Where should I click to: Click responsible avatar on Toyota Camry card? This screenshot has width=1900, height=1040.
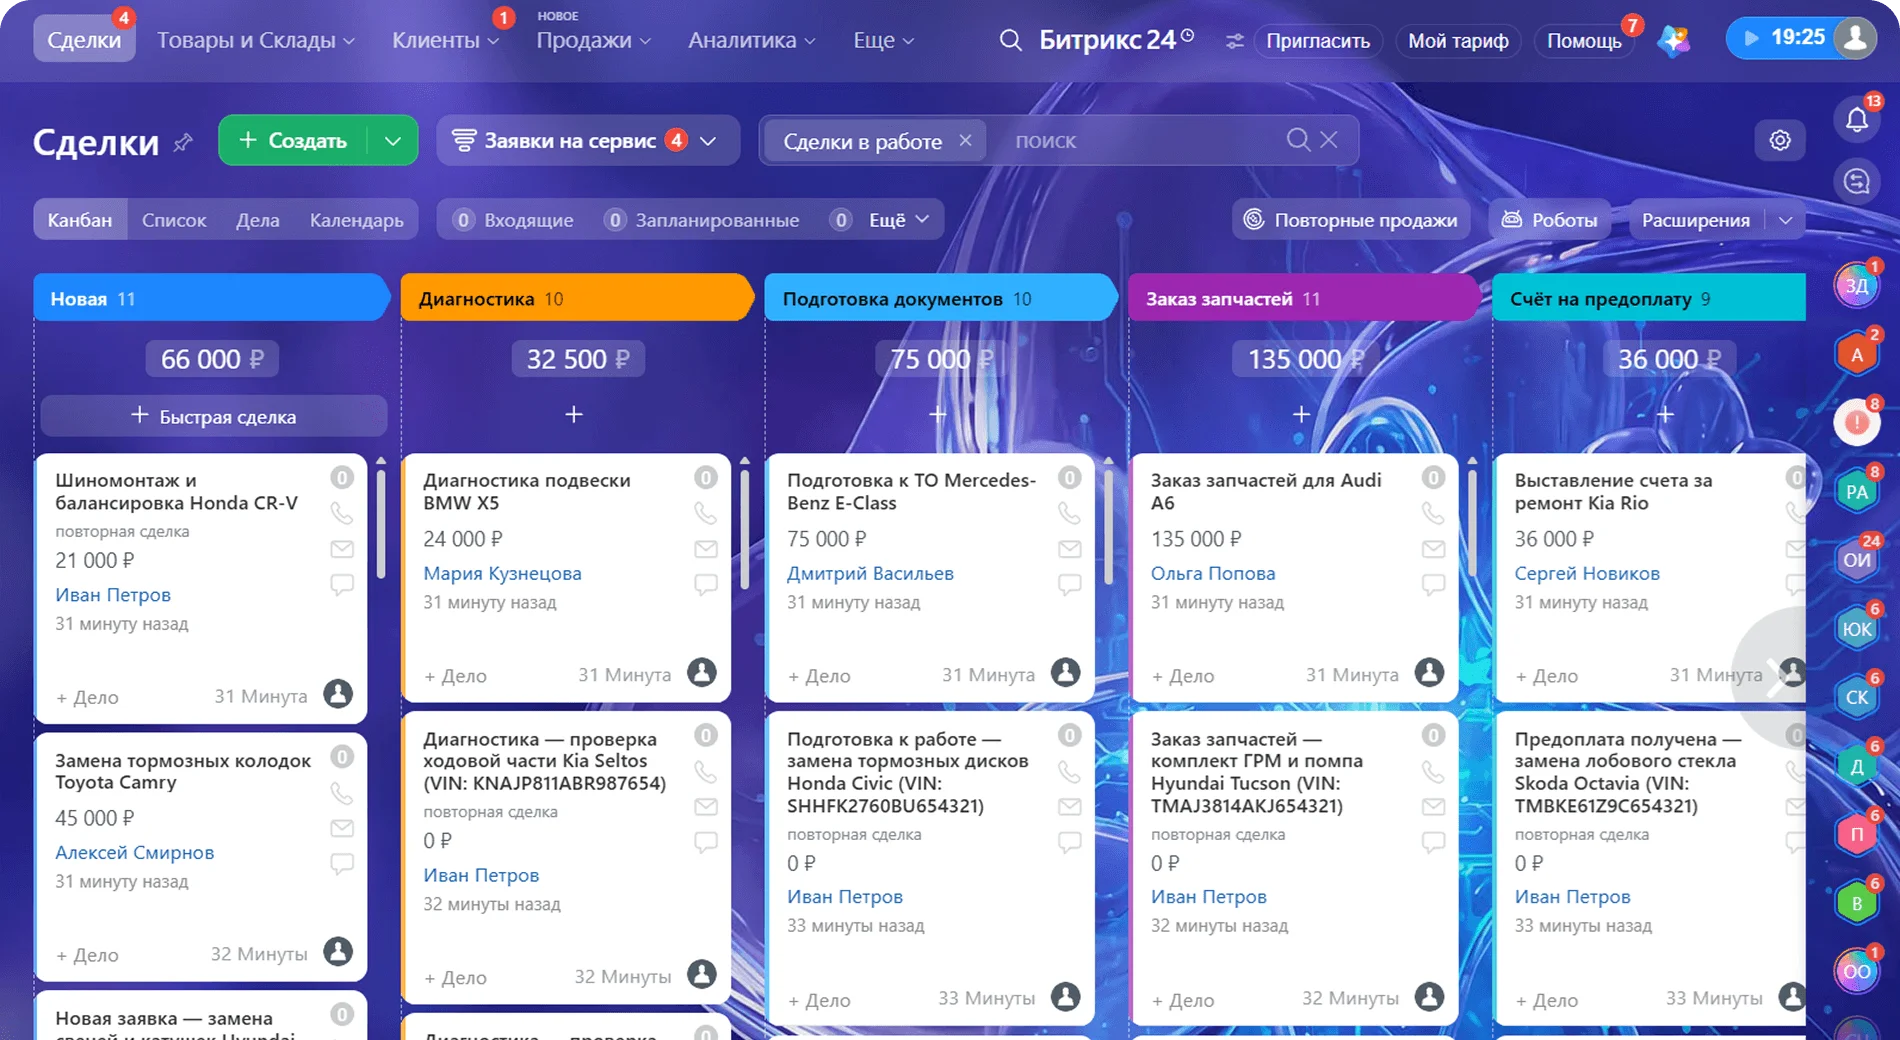coord(338,951)
